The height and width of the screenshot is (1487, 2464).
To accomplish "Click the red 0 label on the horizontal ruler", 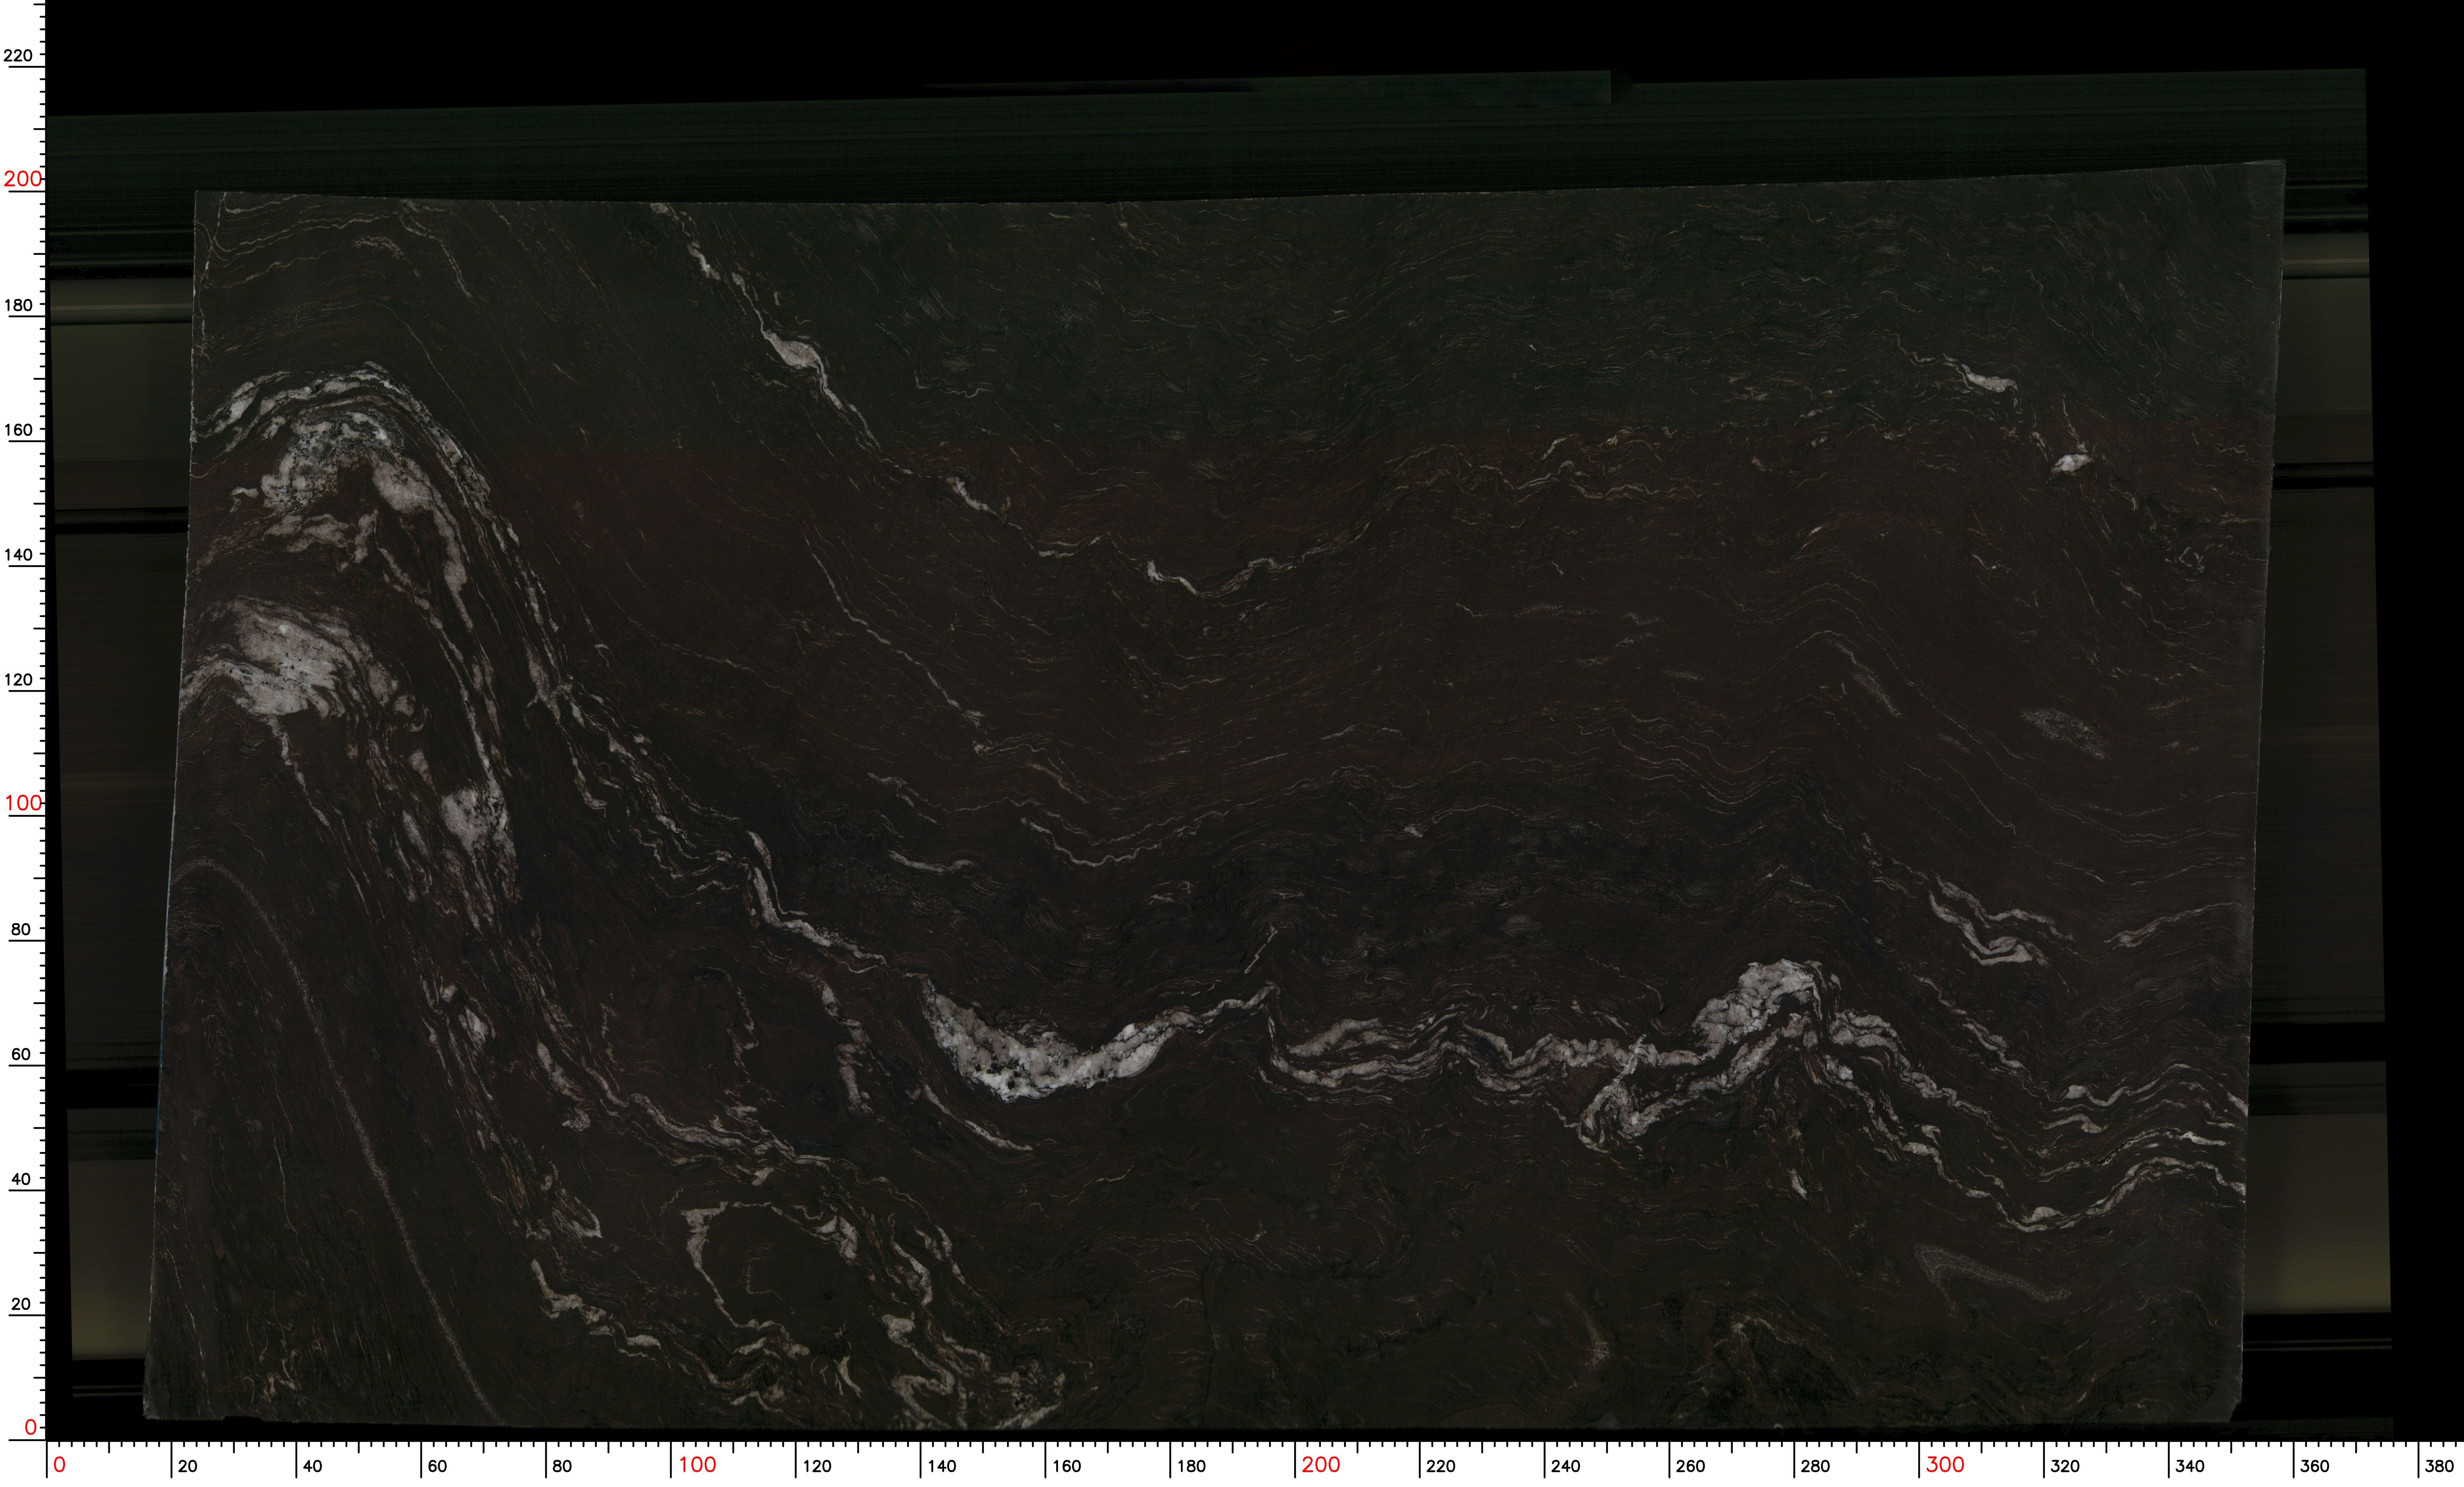I will point(59,1465).
